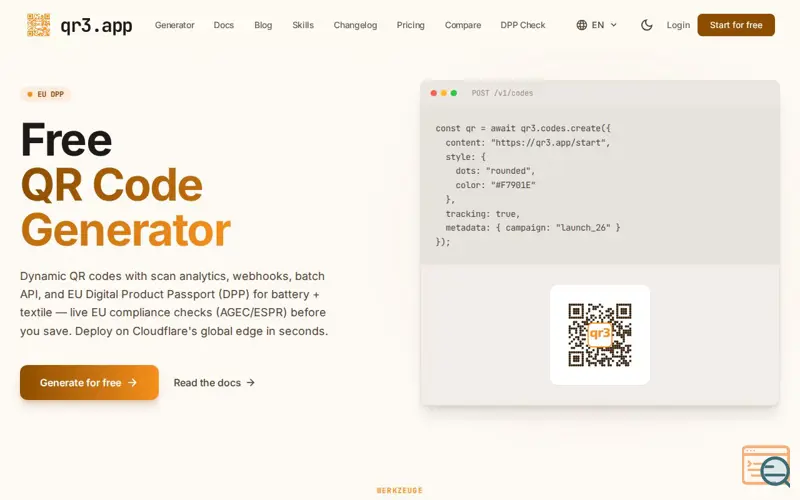Click the WERKZEUGE section label

pos(399,490)
